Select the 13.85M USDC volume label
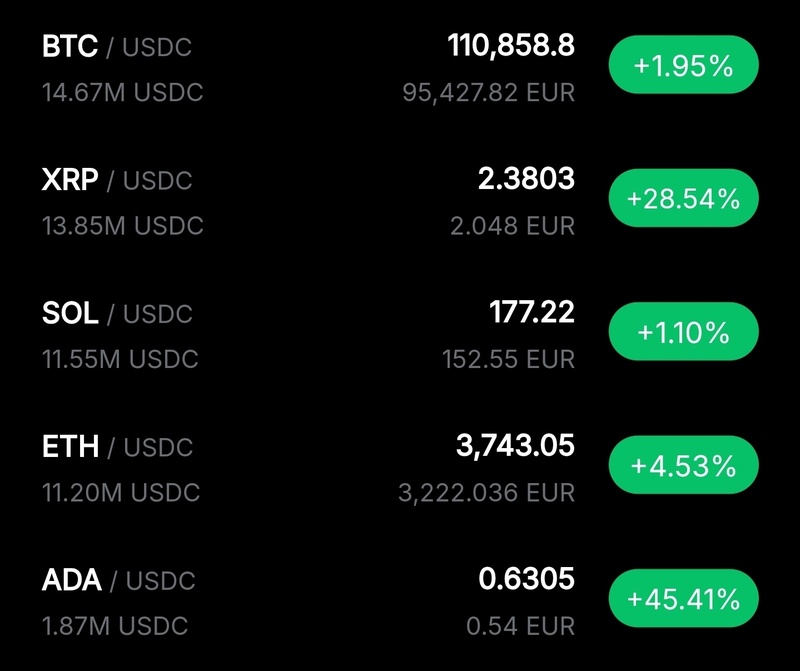This screenshot has height=671, width=800. (x=123, y=226)
